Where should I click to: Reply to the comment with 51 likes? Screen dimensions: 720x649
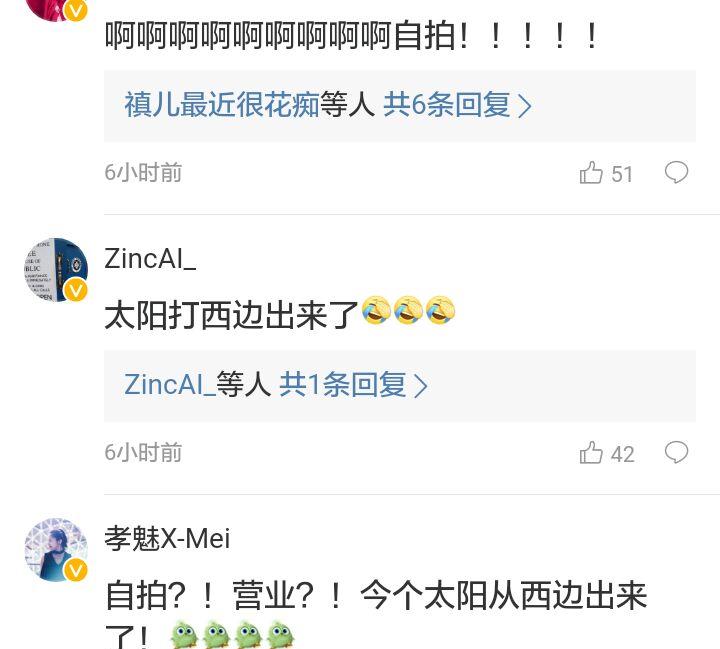click(676, 173)
